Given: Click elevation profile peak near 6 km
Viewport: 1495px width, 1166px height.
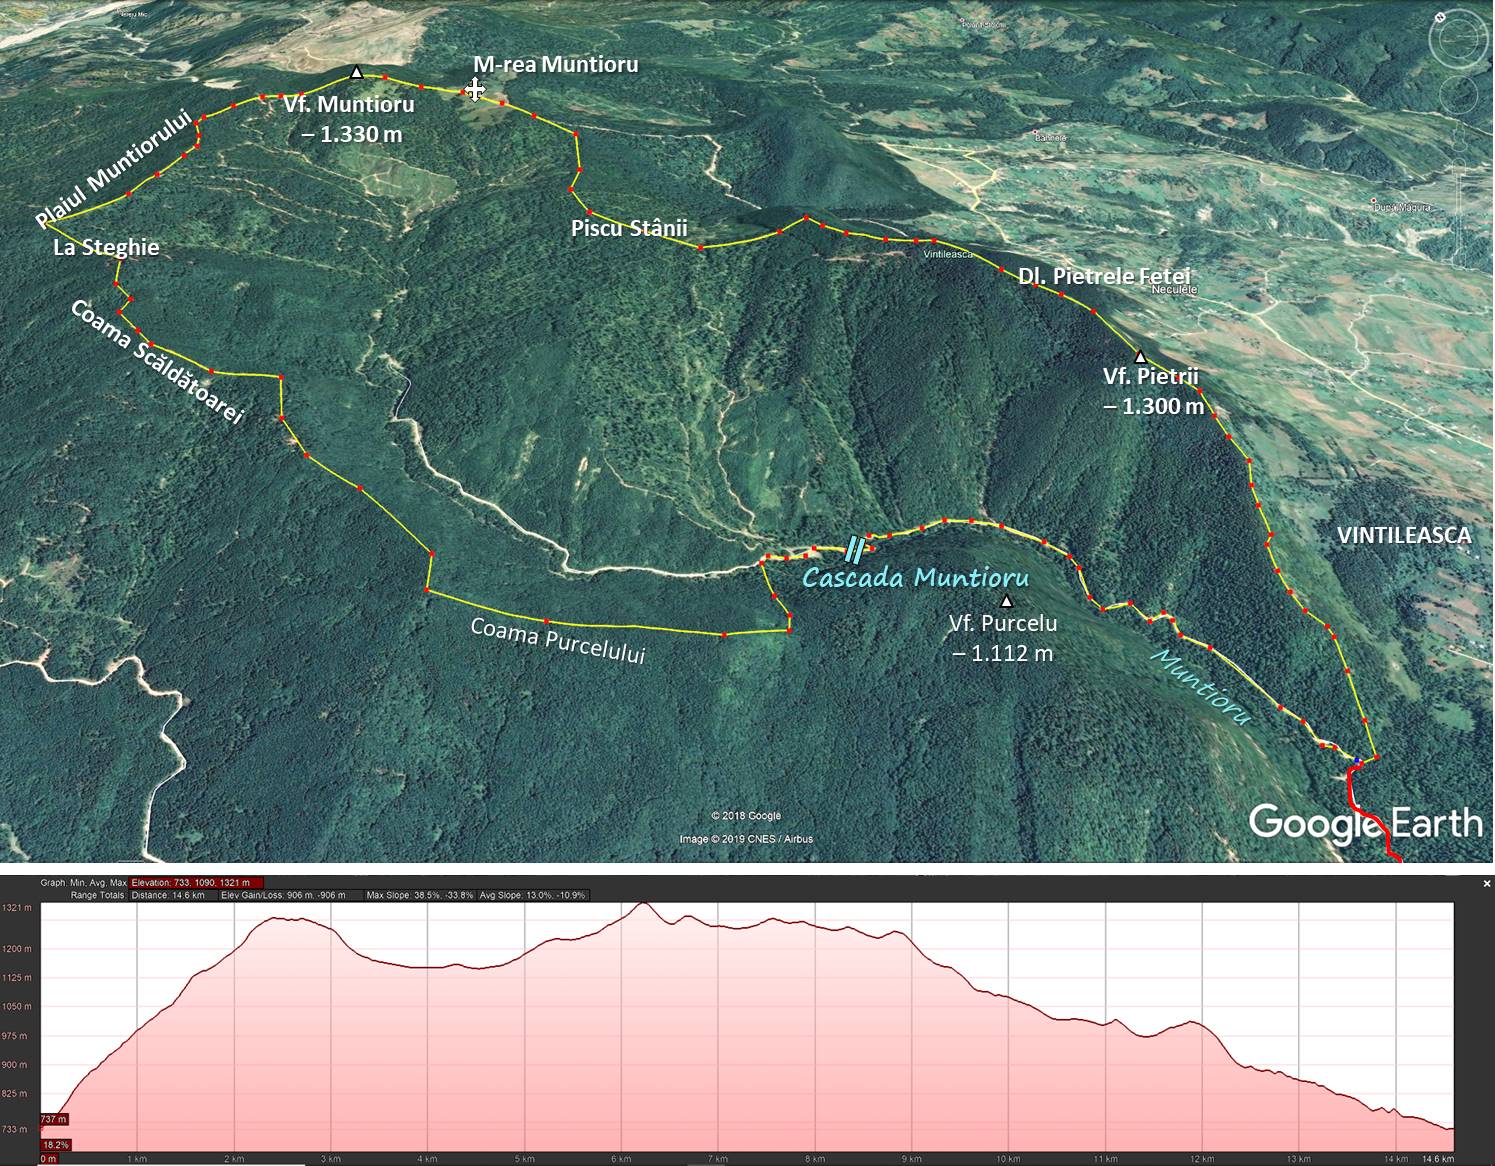Looking at the screenshot, I should point(642,904).
